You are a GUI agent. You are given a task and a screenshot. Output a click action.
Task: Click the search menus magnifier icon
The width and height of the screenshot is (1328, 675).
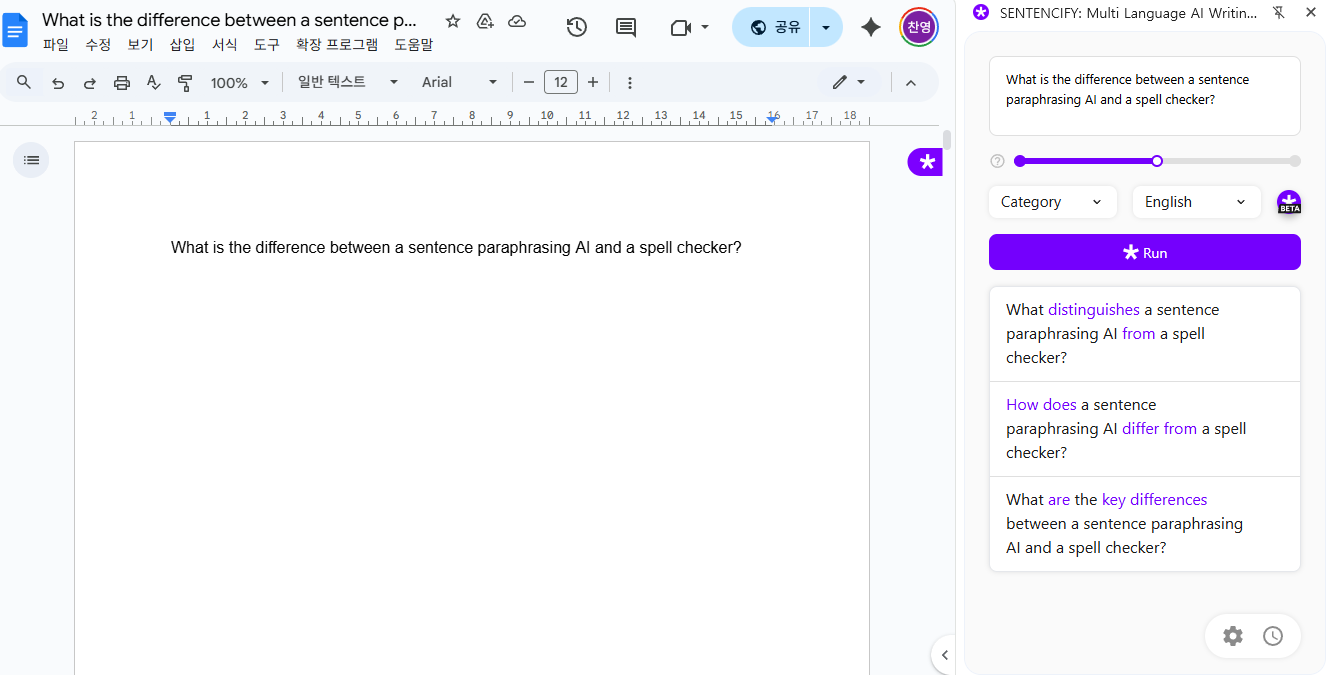click(x=24, y=82)
